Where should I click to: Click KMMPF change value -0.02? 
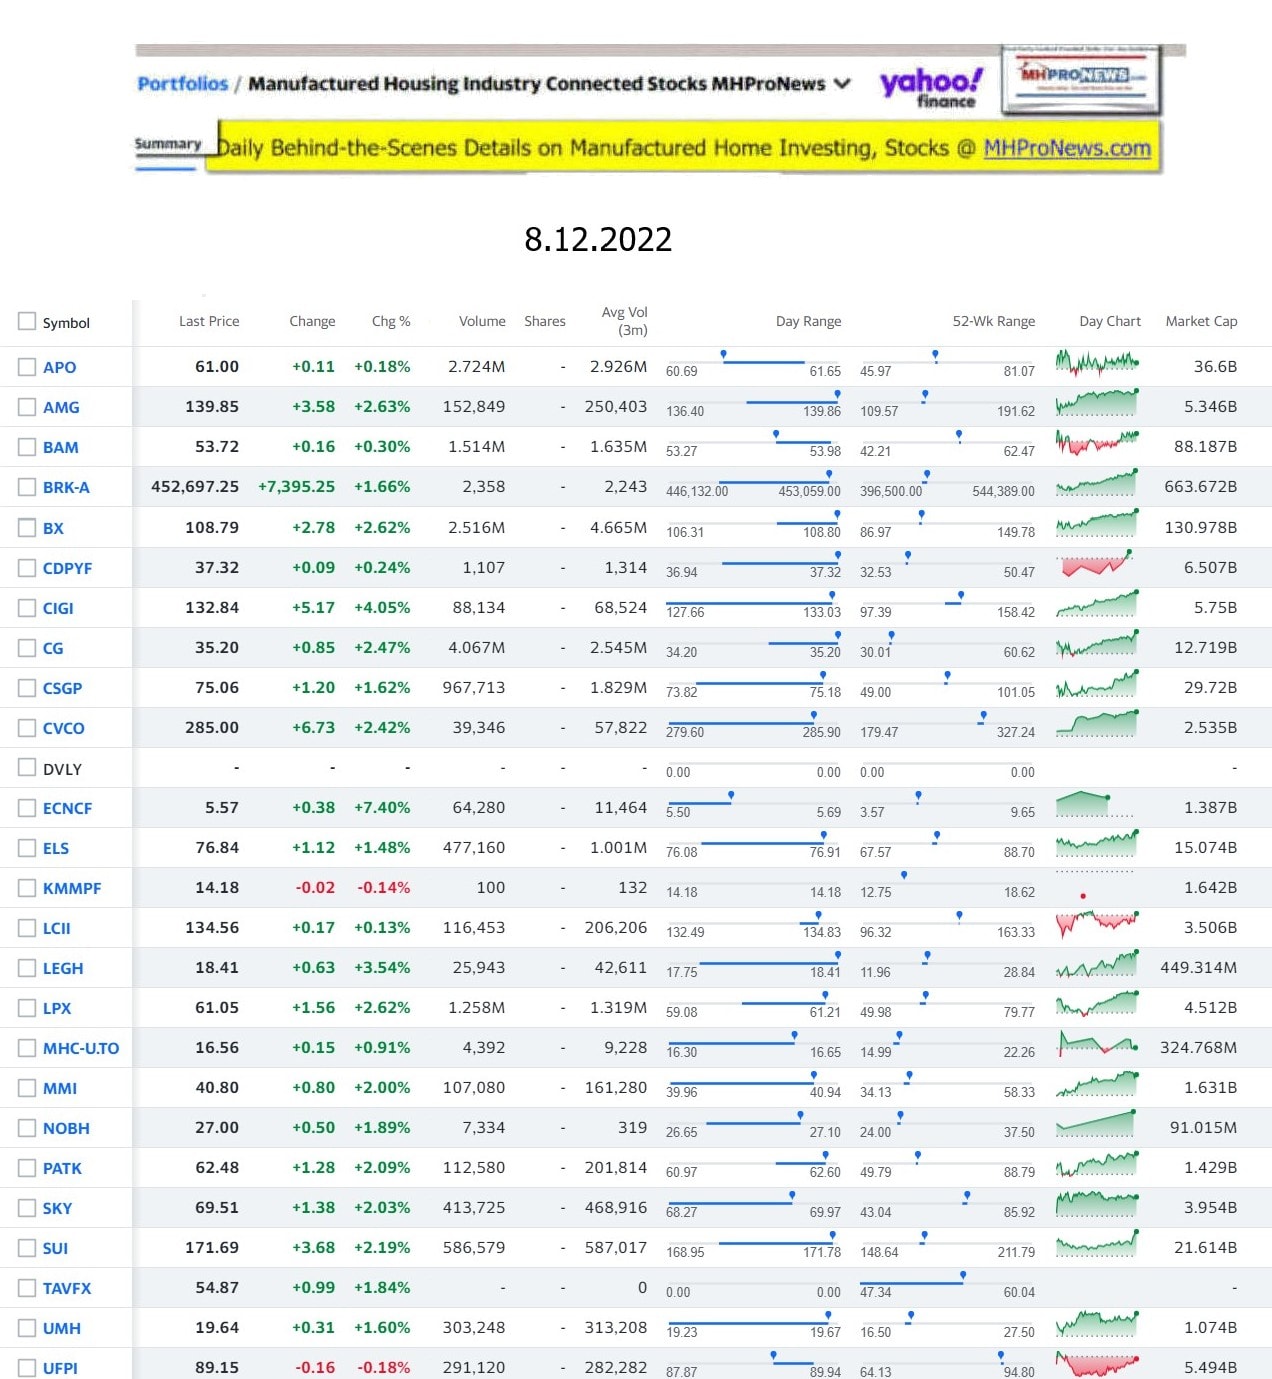click(315, 888)
